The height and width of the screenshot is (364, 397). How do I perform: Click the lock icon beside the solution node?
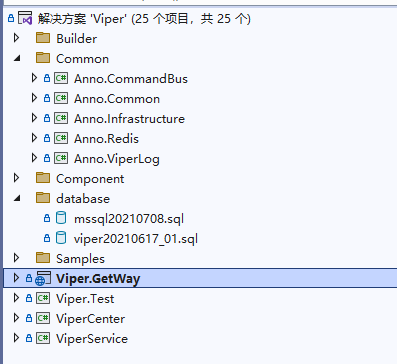pyautogui.click(x=11, y=18)
